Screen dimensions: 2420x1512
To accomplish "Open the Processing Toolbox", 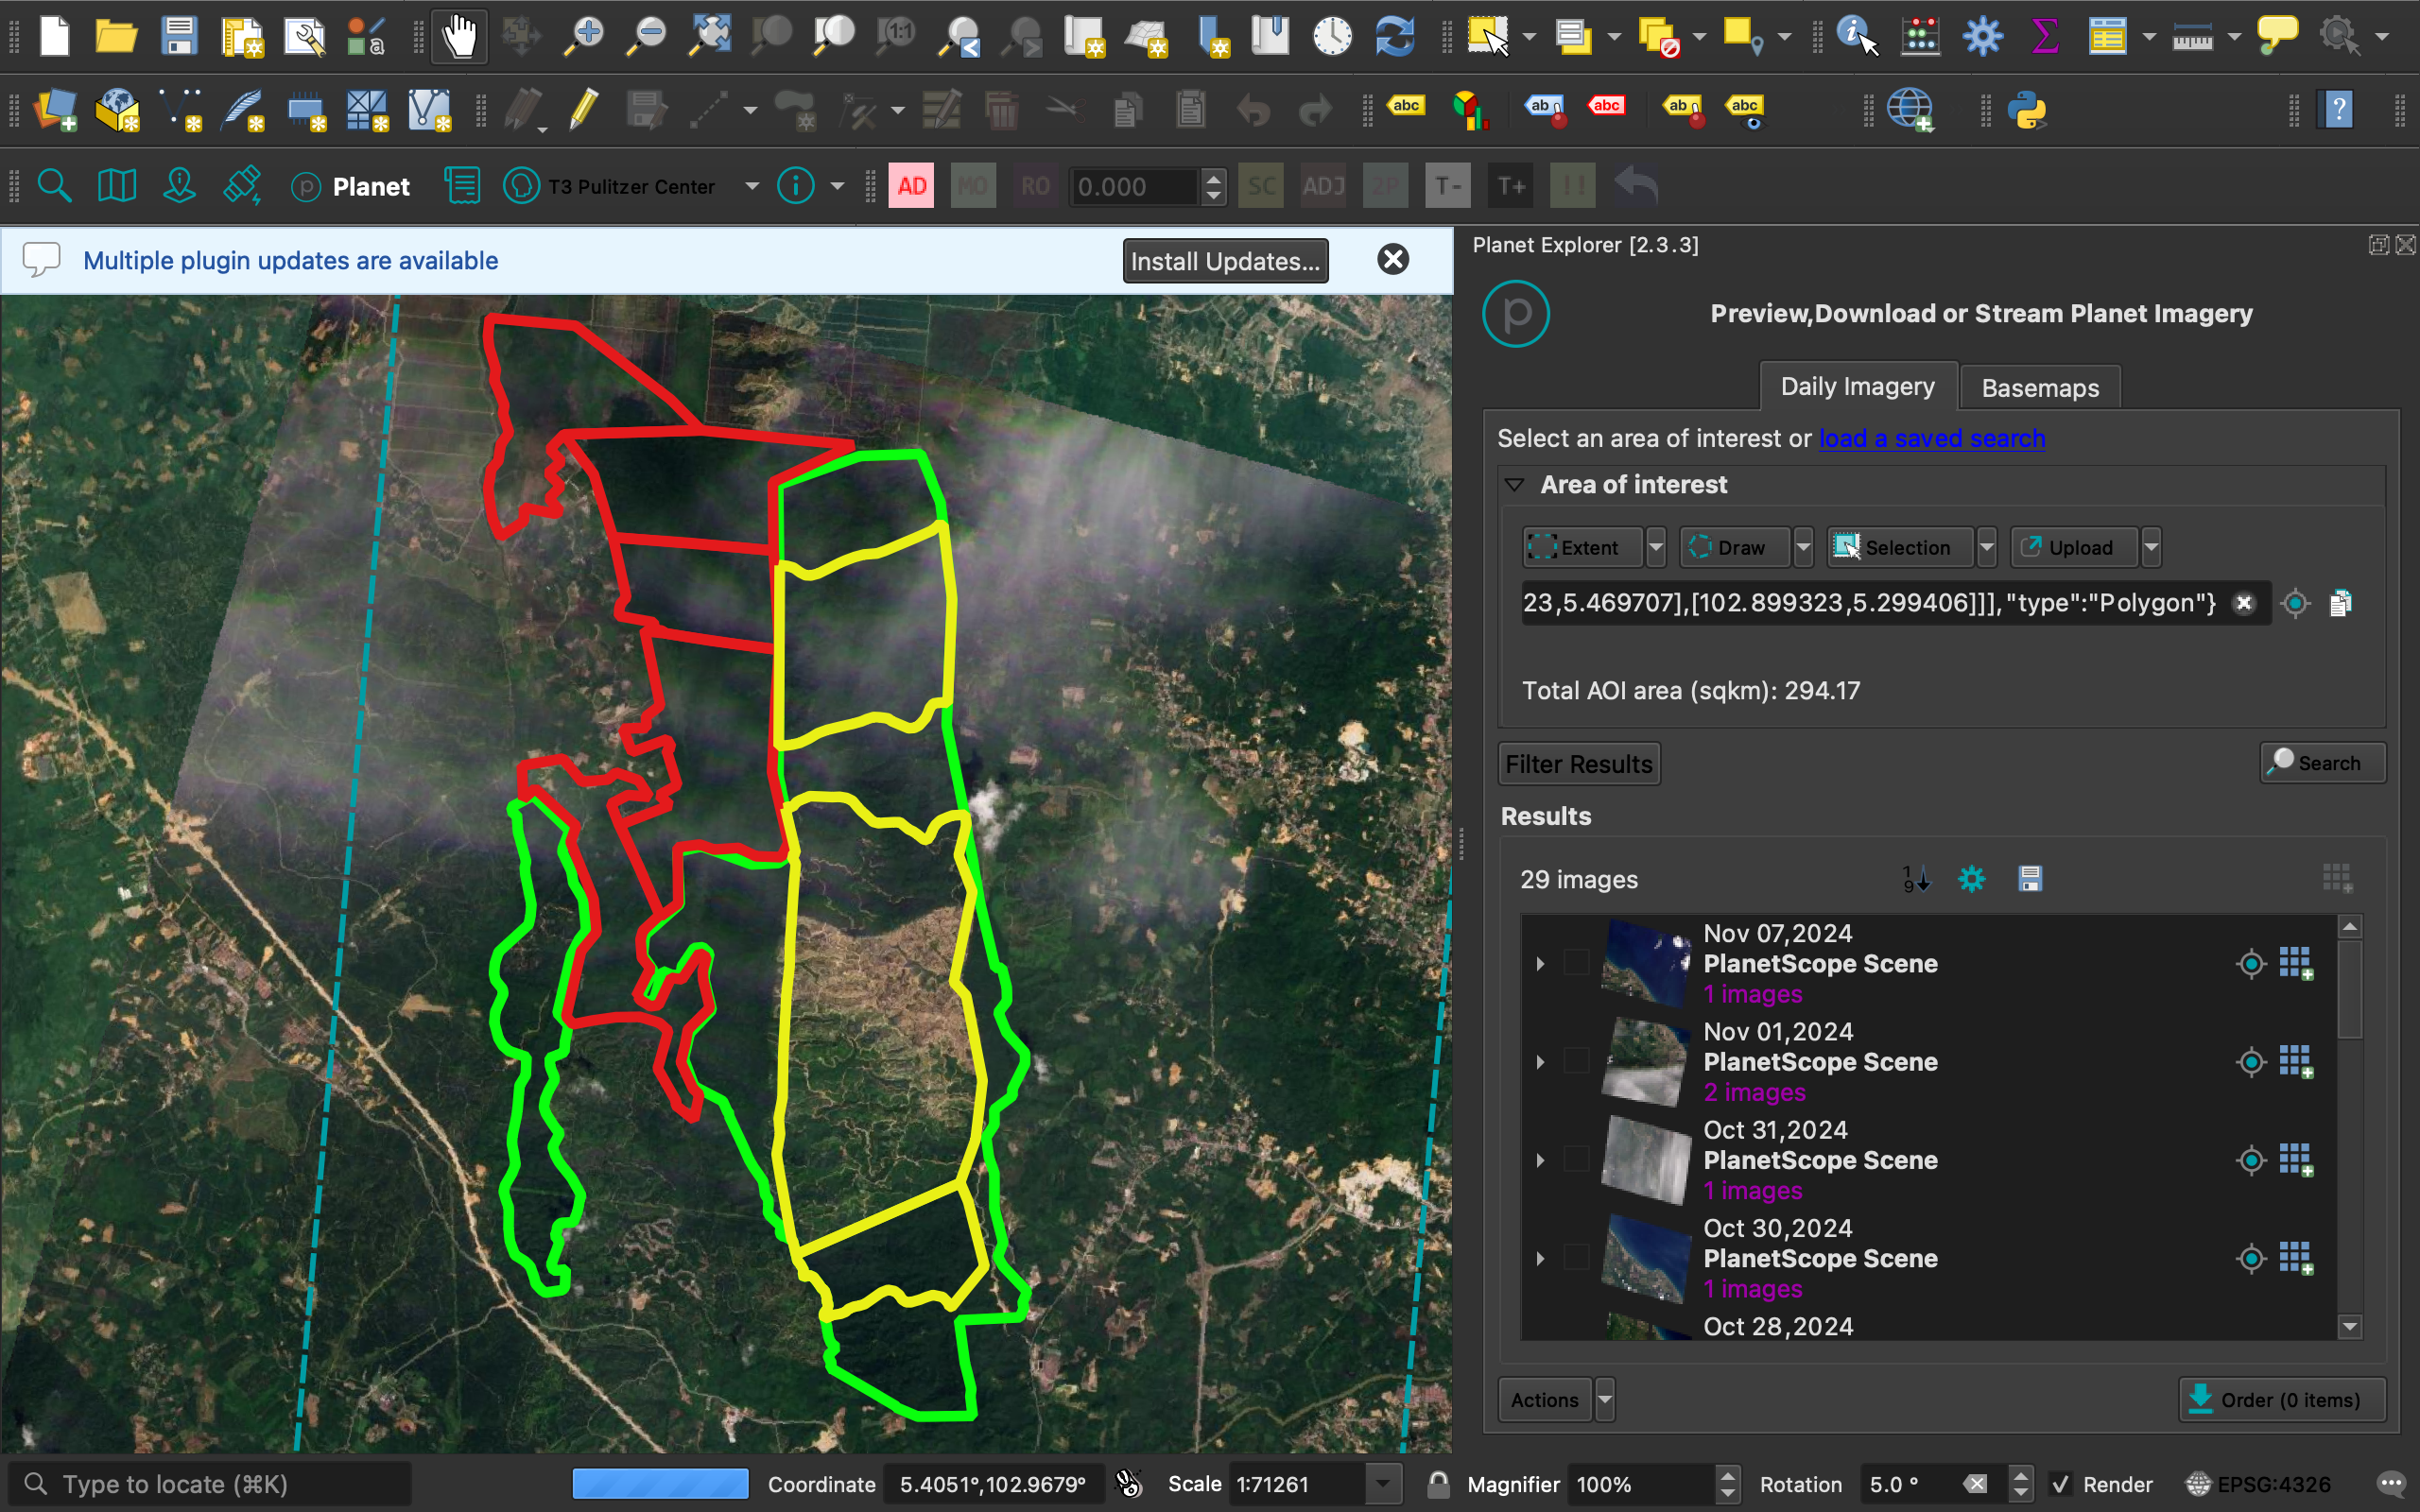I will [1983, 36].
